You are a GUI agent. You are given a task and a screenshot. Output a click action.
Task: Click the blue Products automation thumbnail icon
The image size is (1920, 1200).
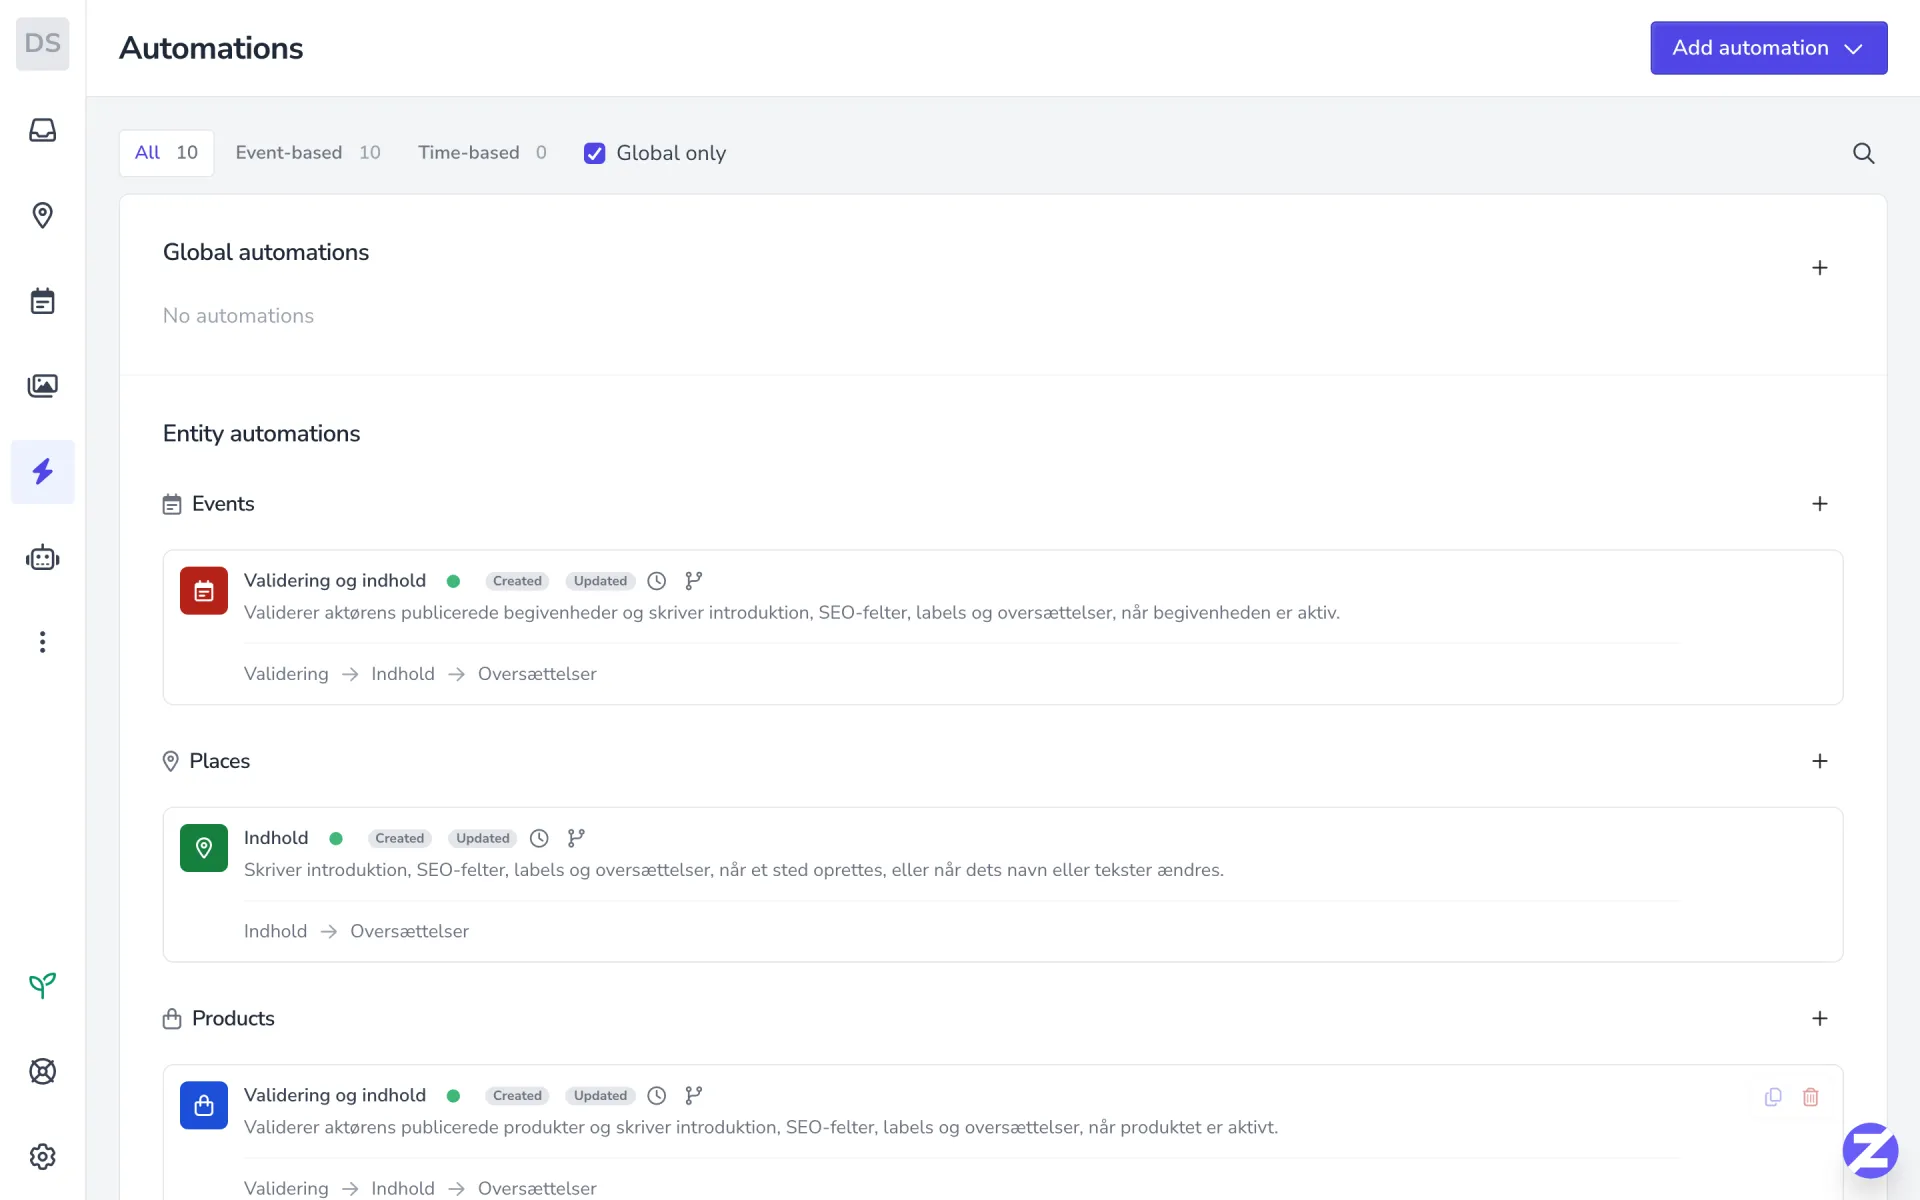(204, 1105)
